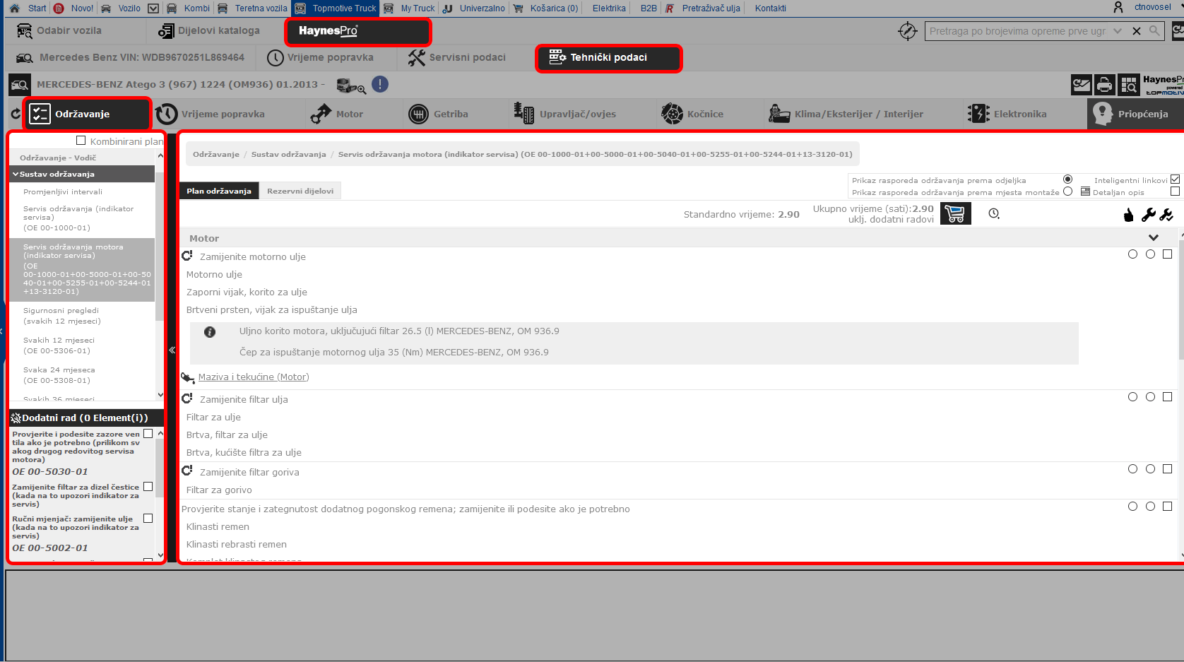Open the Start home icon
The height and width of the screenshot is (662, 1184).
coord(14,8)
